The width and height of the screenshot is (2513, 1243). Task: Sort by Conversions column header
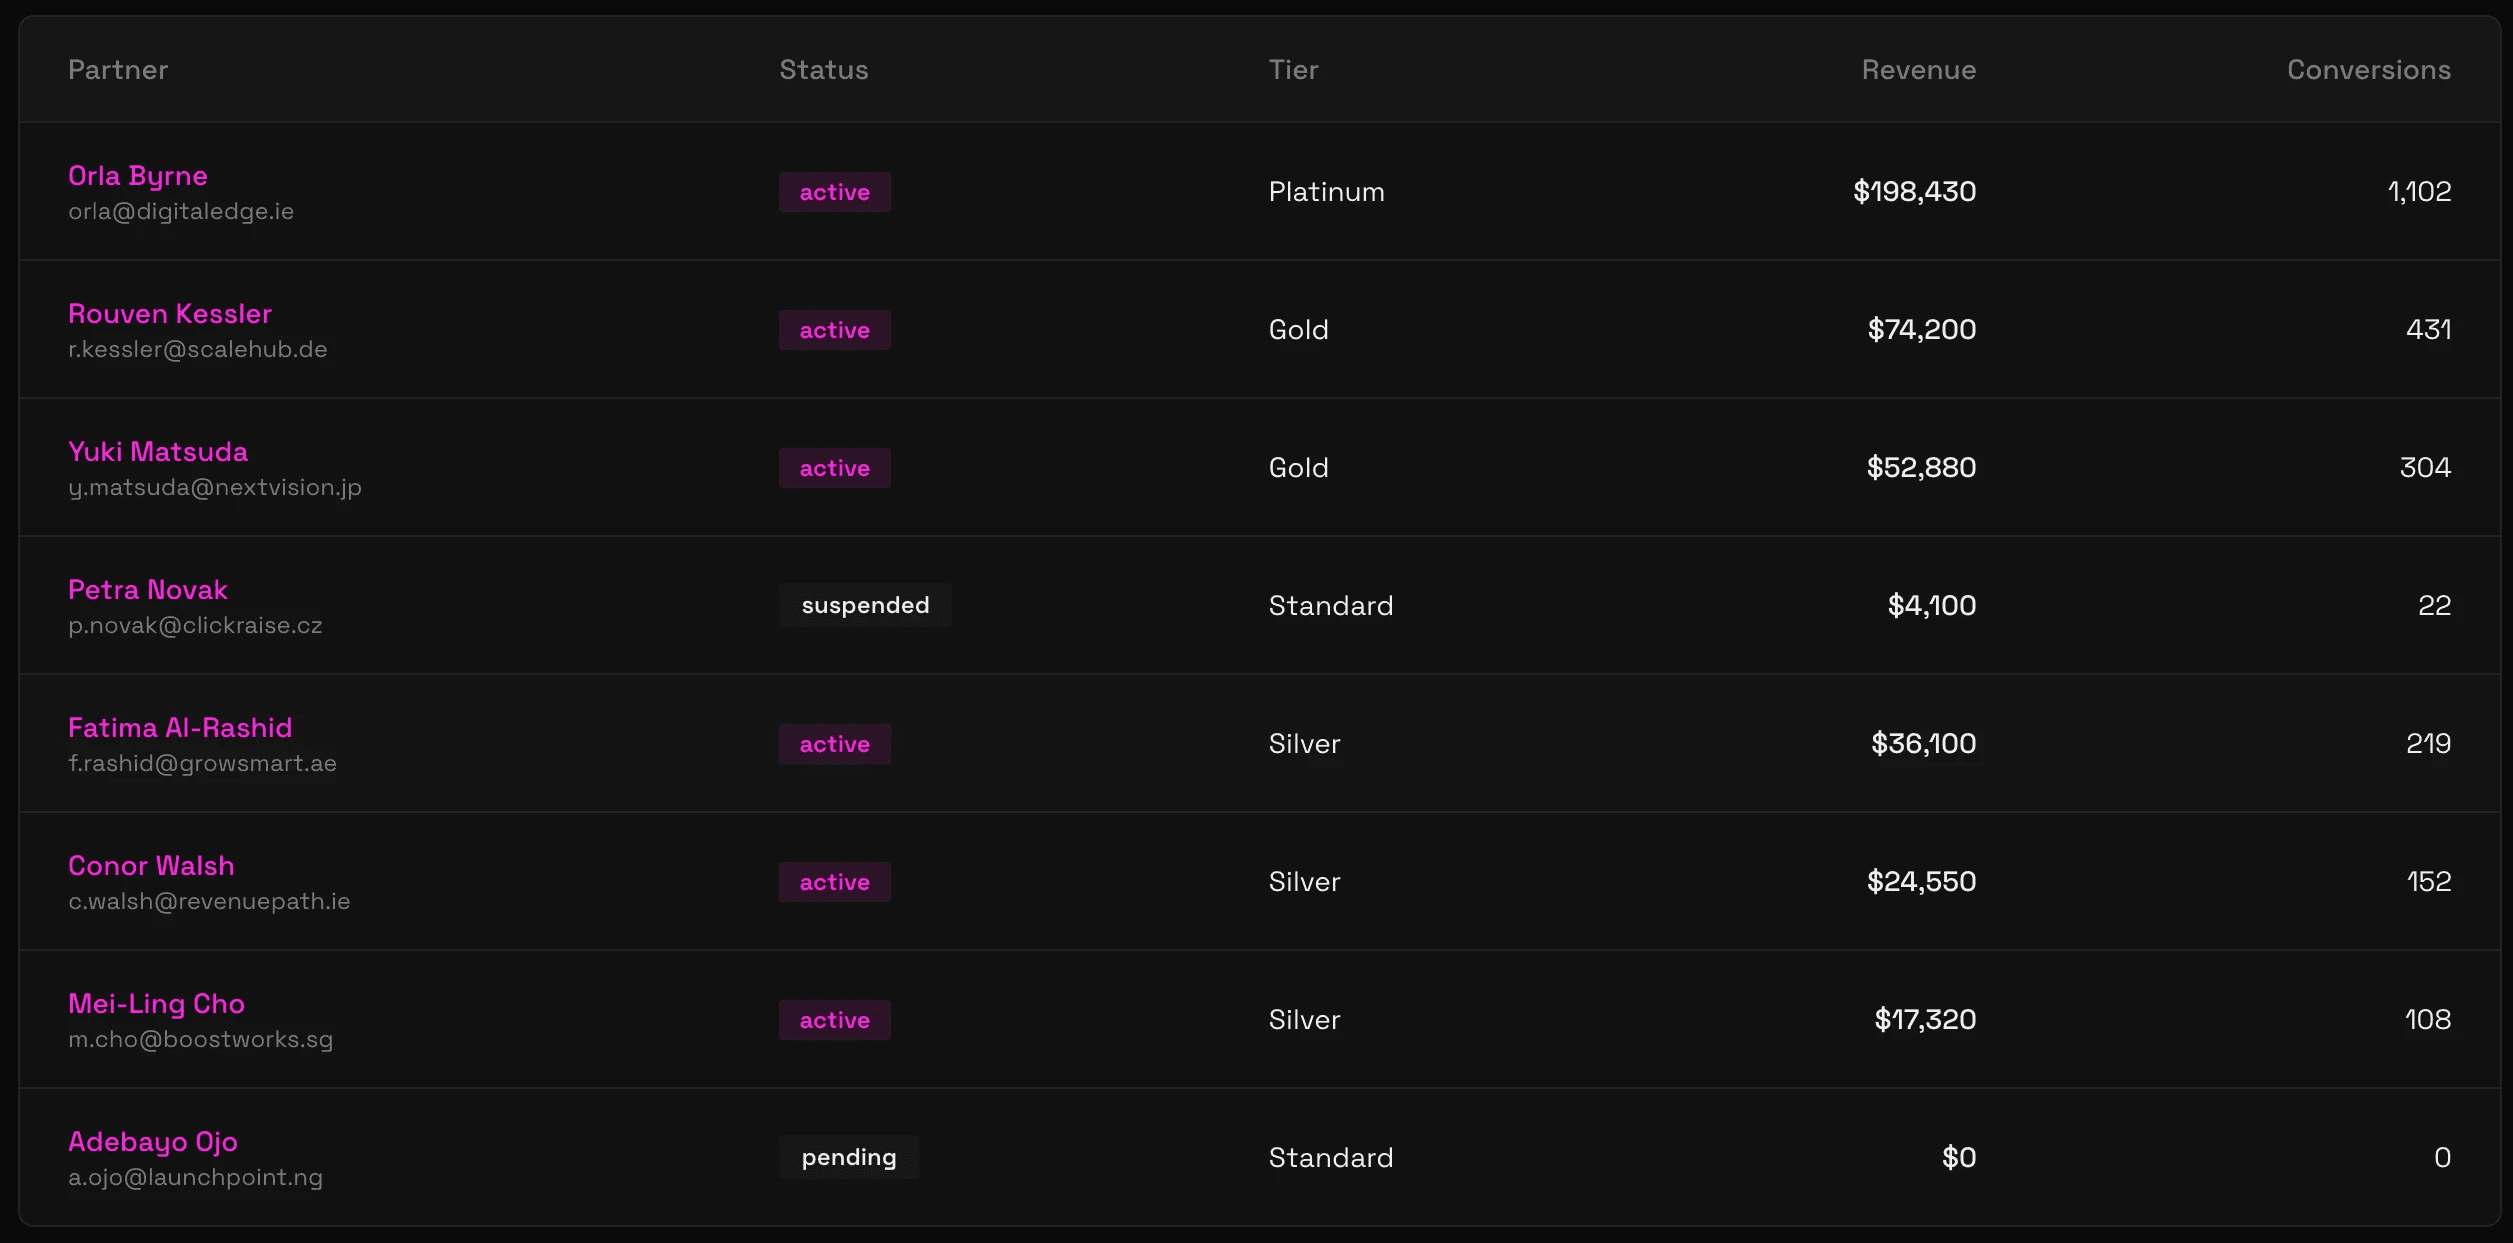pyautogui.click(x=2369, y=70)
